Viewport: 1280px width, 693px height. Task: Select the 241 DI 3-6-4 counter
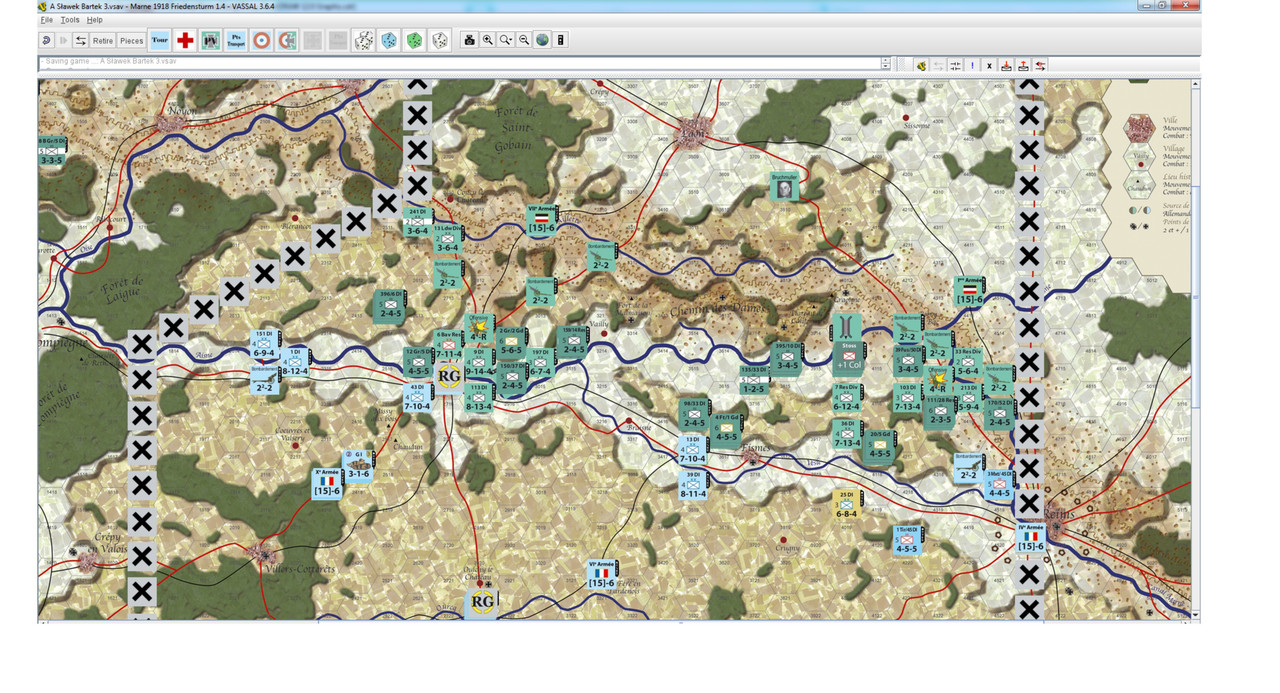(418, 222)
